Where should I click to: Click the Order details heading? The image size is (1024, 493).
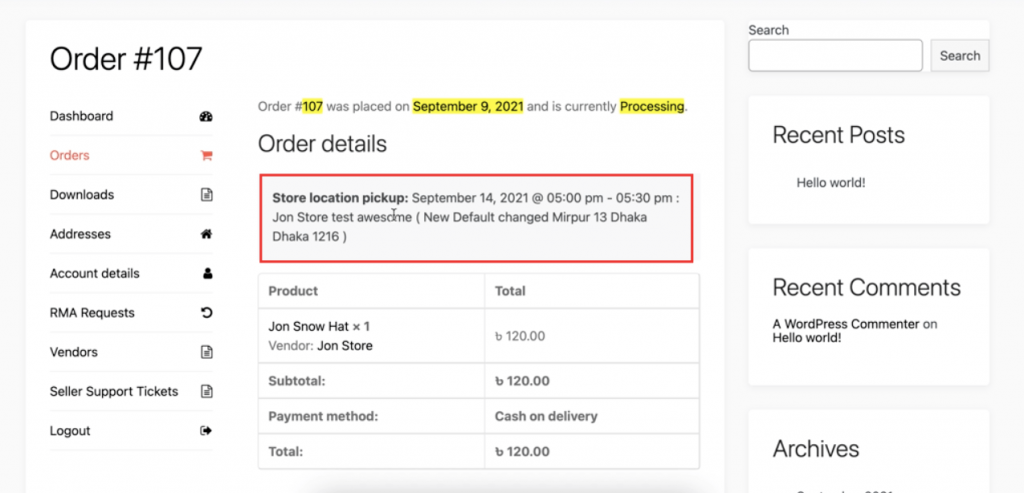pyautogui.click(x=322, y=144)
